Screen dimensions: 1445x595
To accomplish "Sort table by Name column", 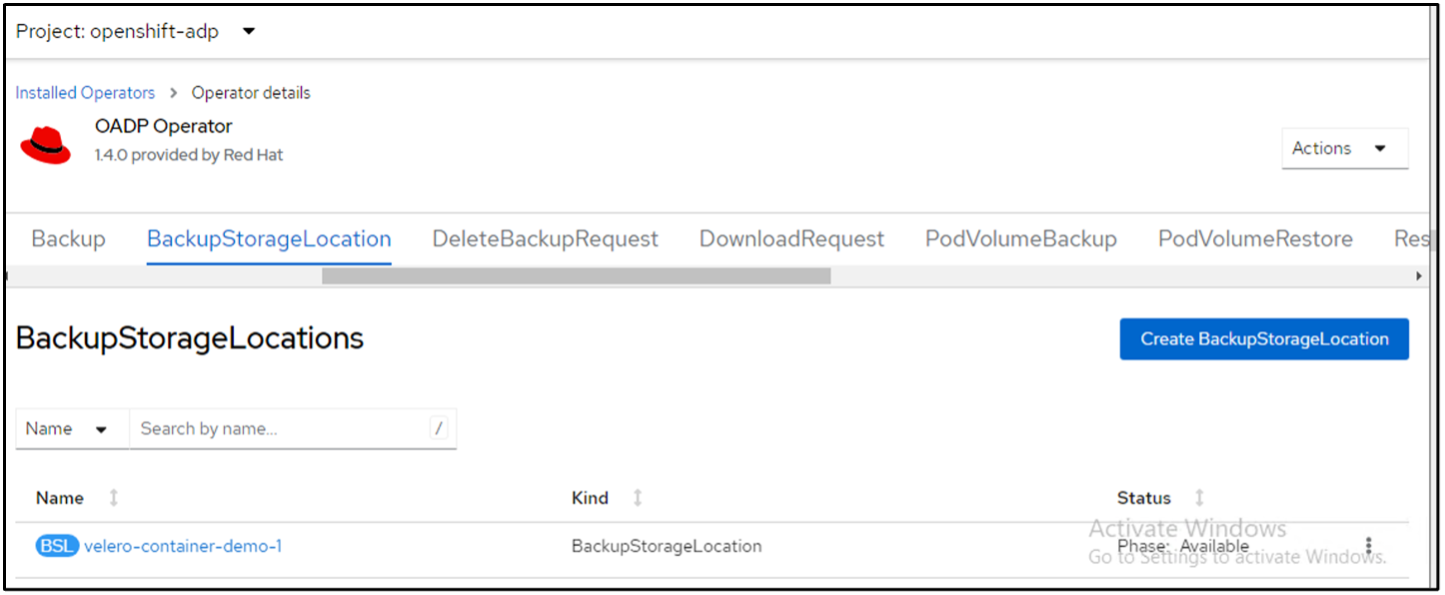I will coord(113,498).
